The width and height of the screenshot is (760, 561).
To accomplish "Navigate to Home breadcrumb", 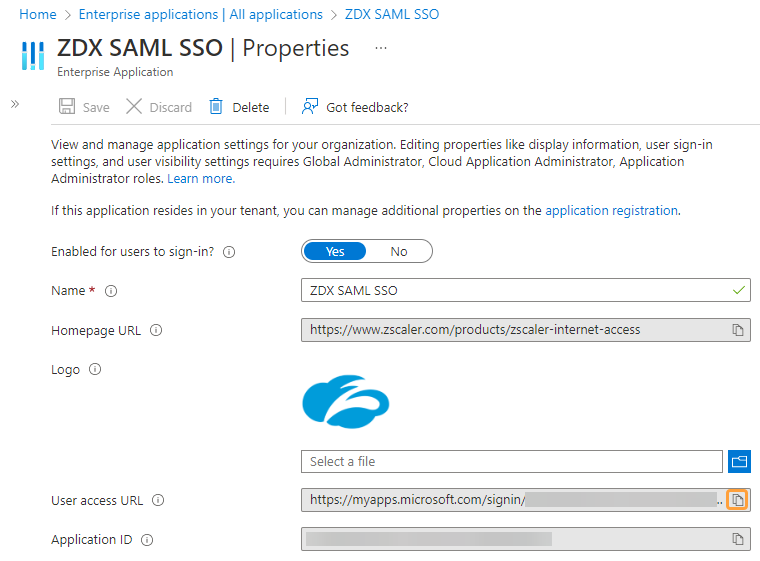I will (38, 14).
